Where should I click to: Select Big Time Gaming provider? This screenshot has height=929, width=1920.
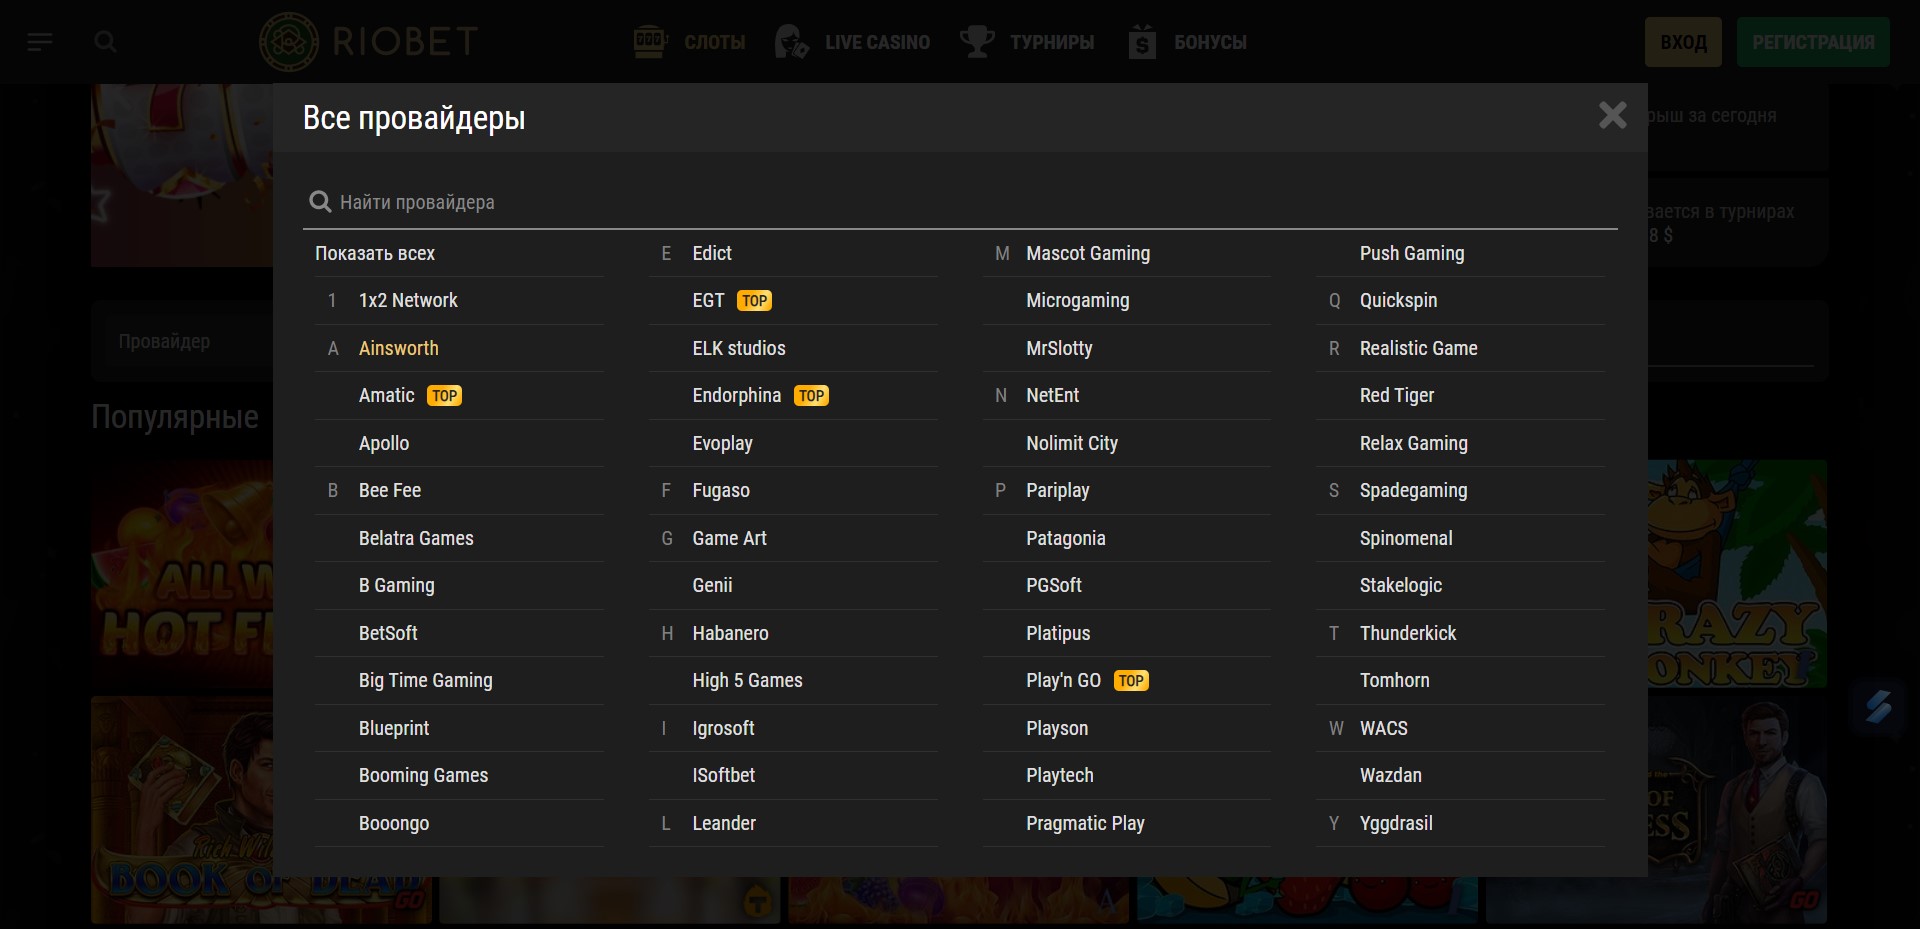tap(426, 680)
